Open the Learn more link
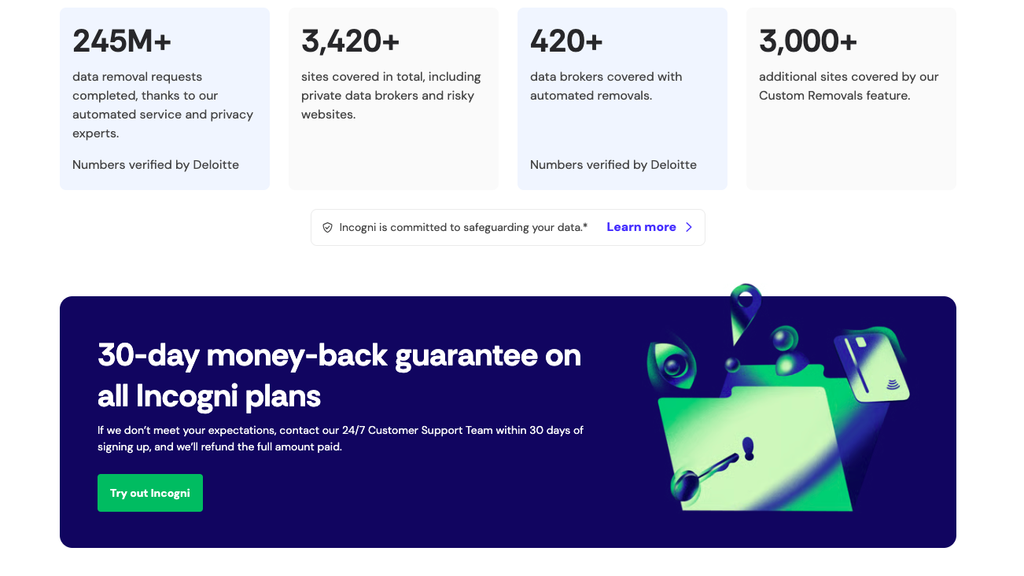The image size is (1024, 576). point(641,227)
